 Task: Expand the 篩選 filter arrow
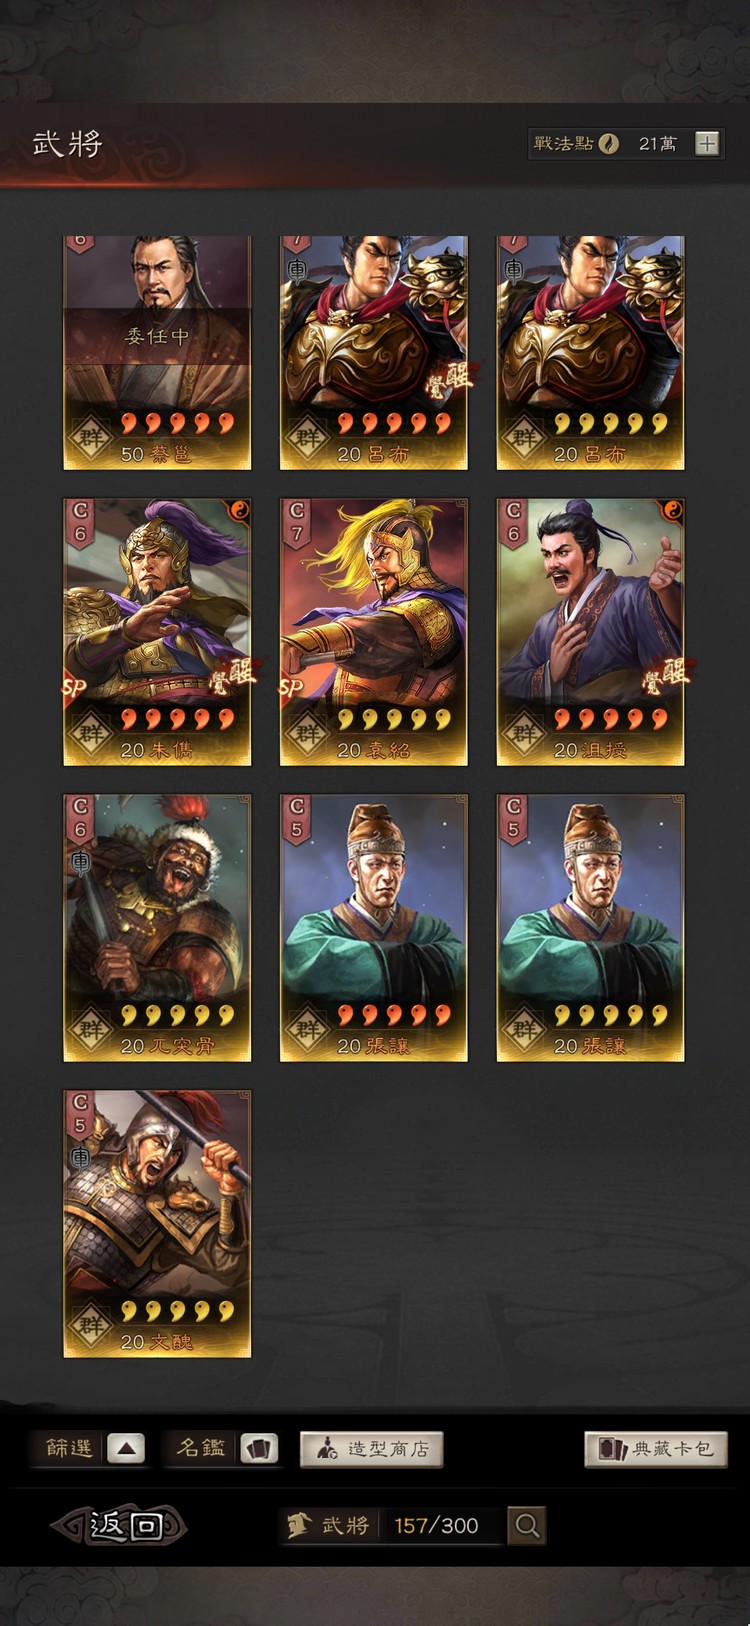126,1448
